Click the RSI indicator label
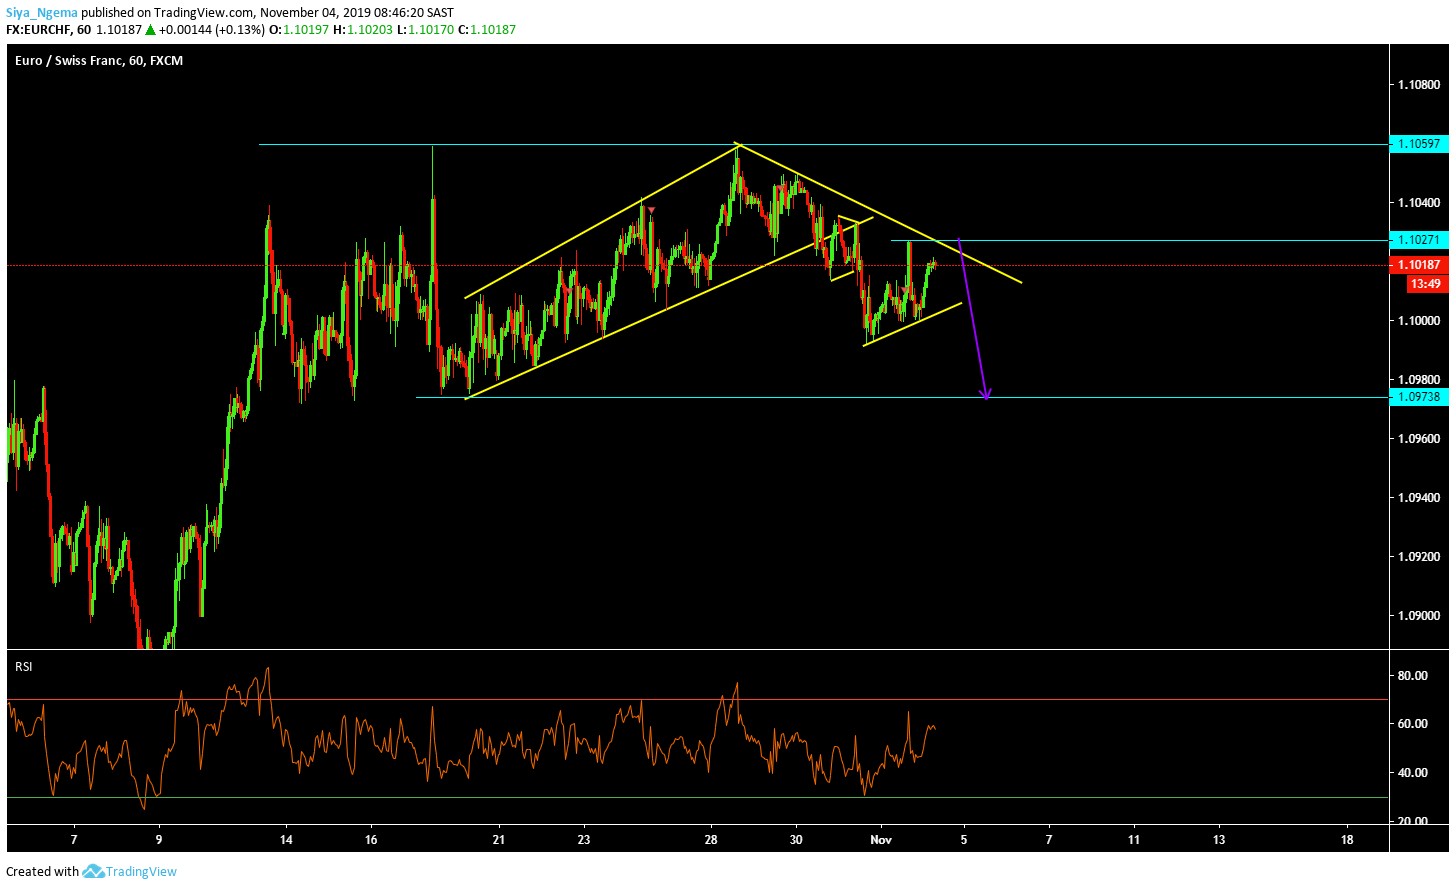1456x889 pixels. (24, 667)
